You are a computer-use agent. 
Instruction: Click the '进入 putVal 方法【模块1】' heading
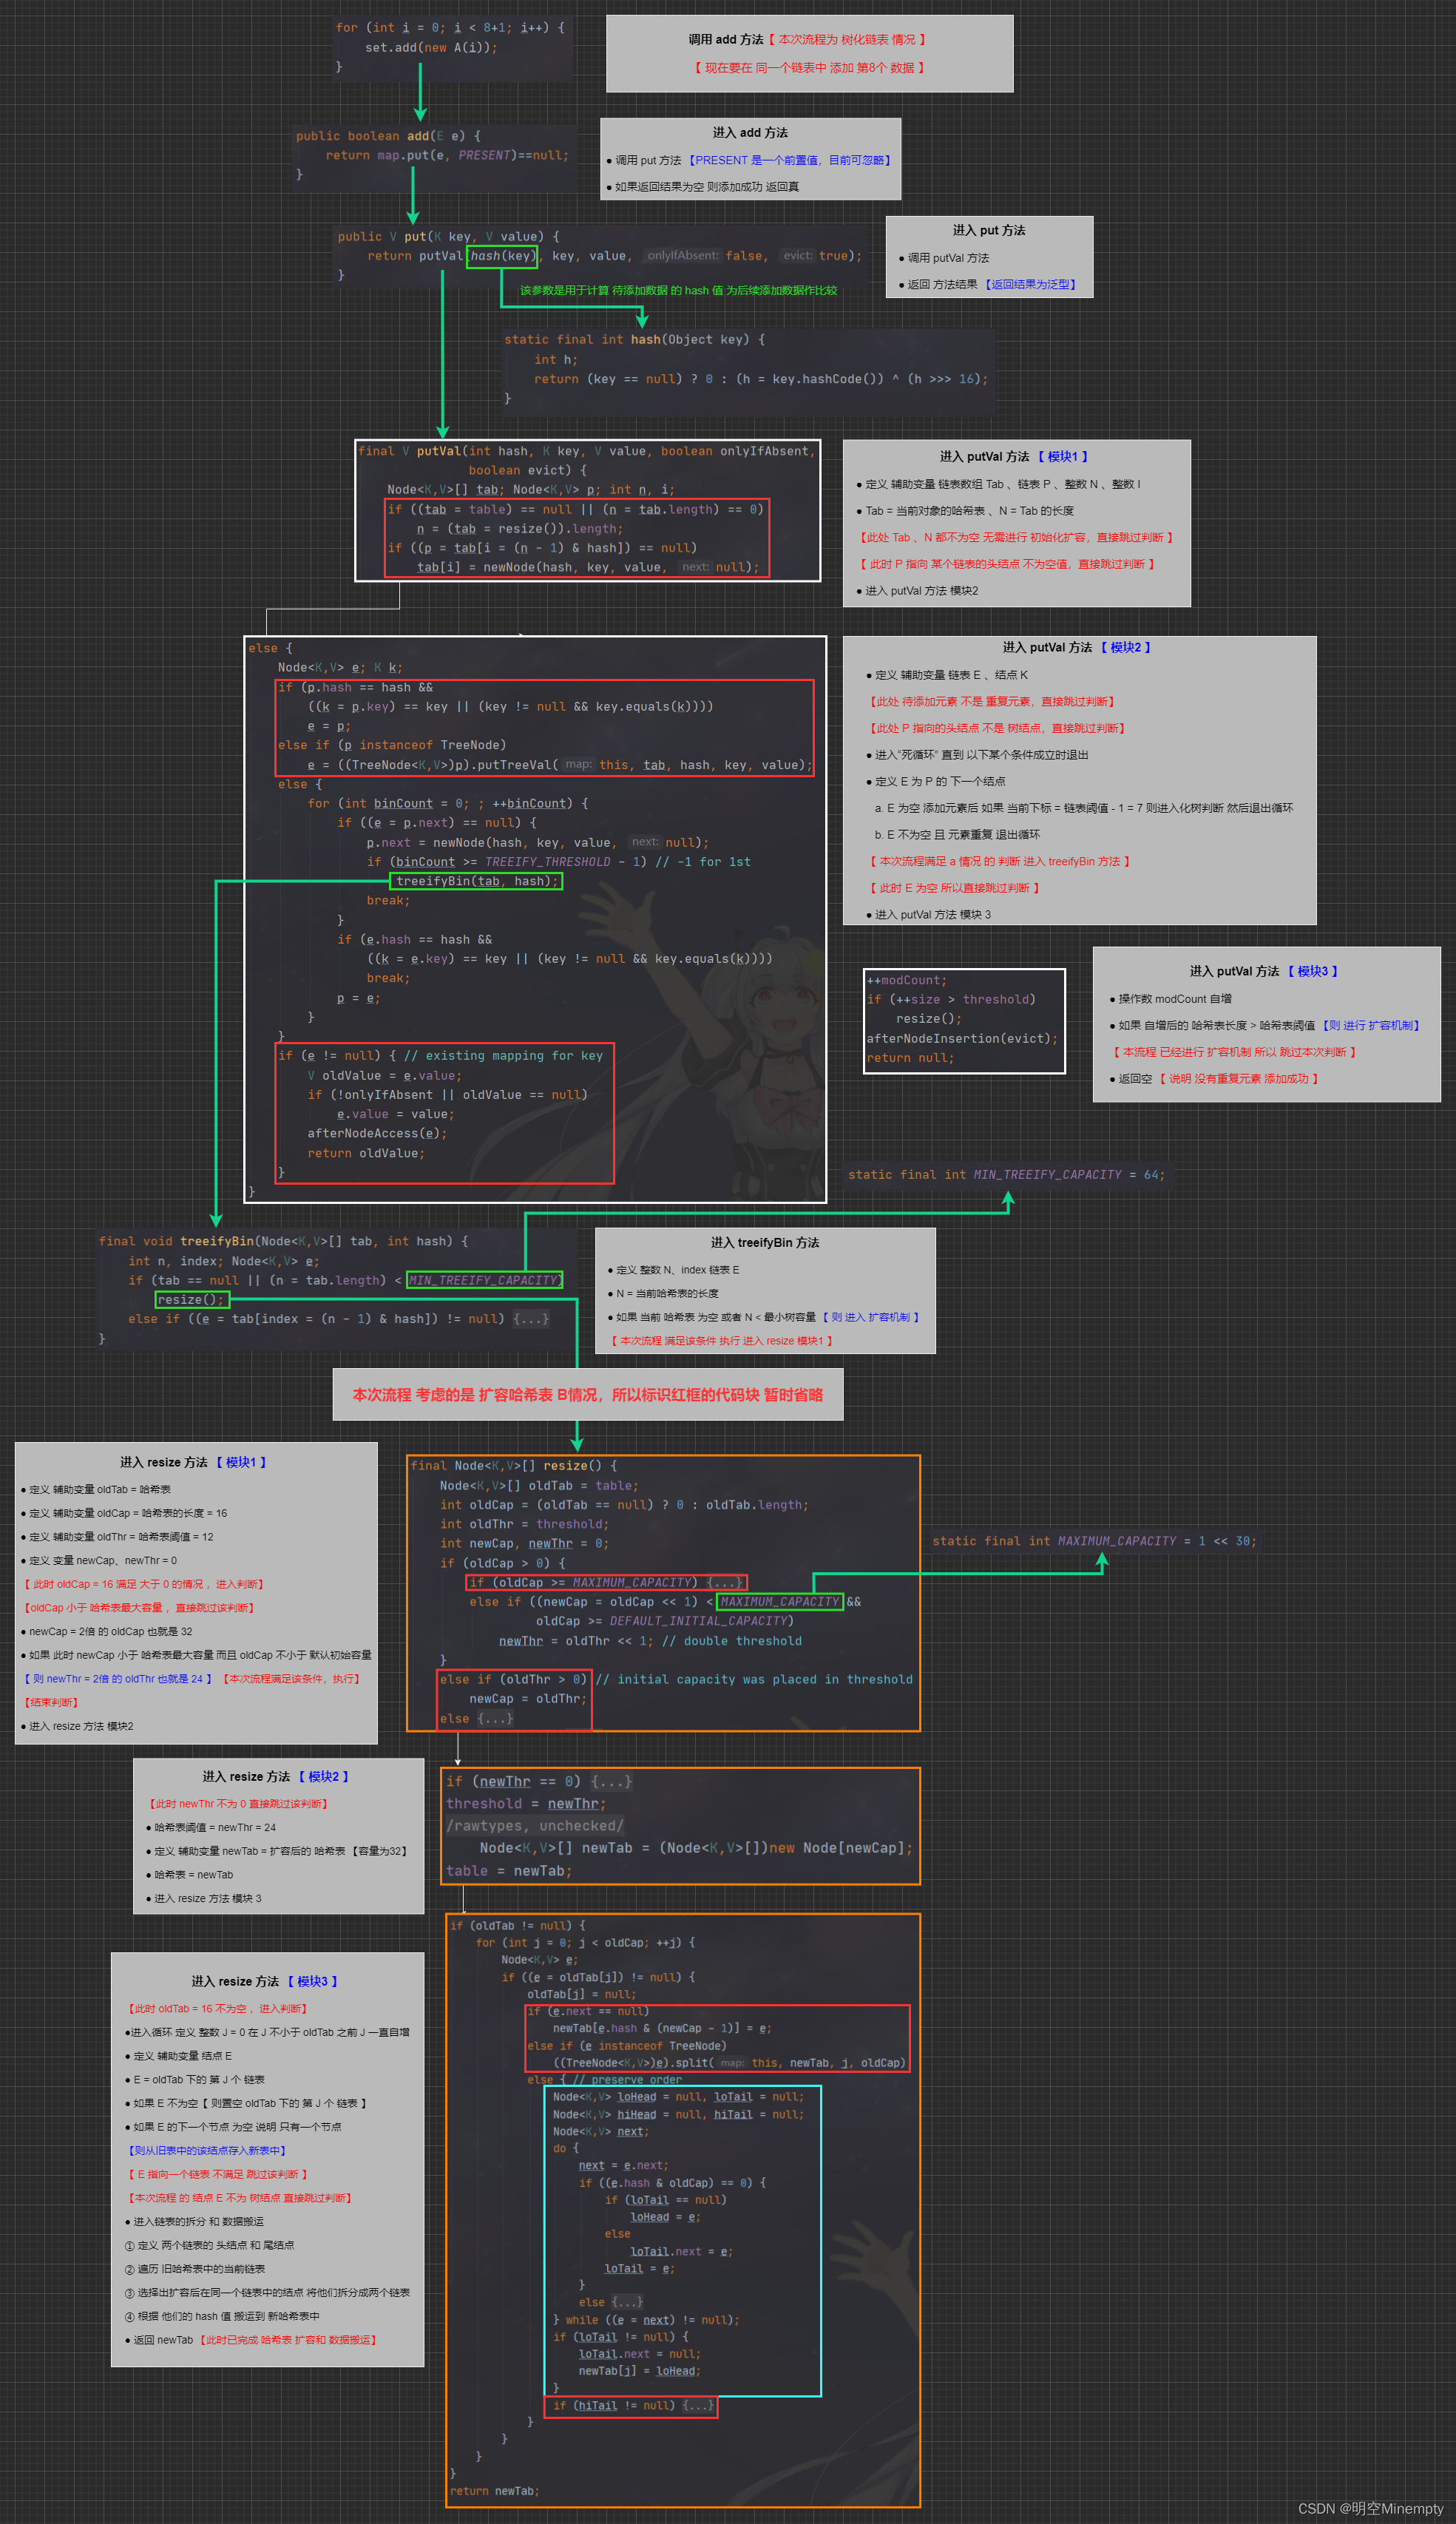pyautogui.click(x=1014, y=456)
